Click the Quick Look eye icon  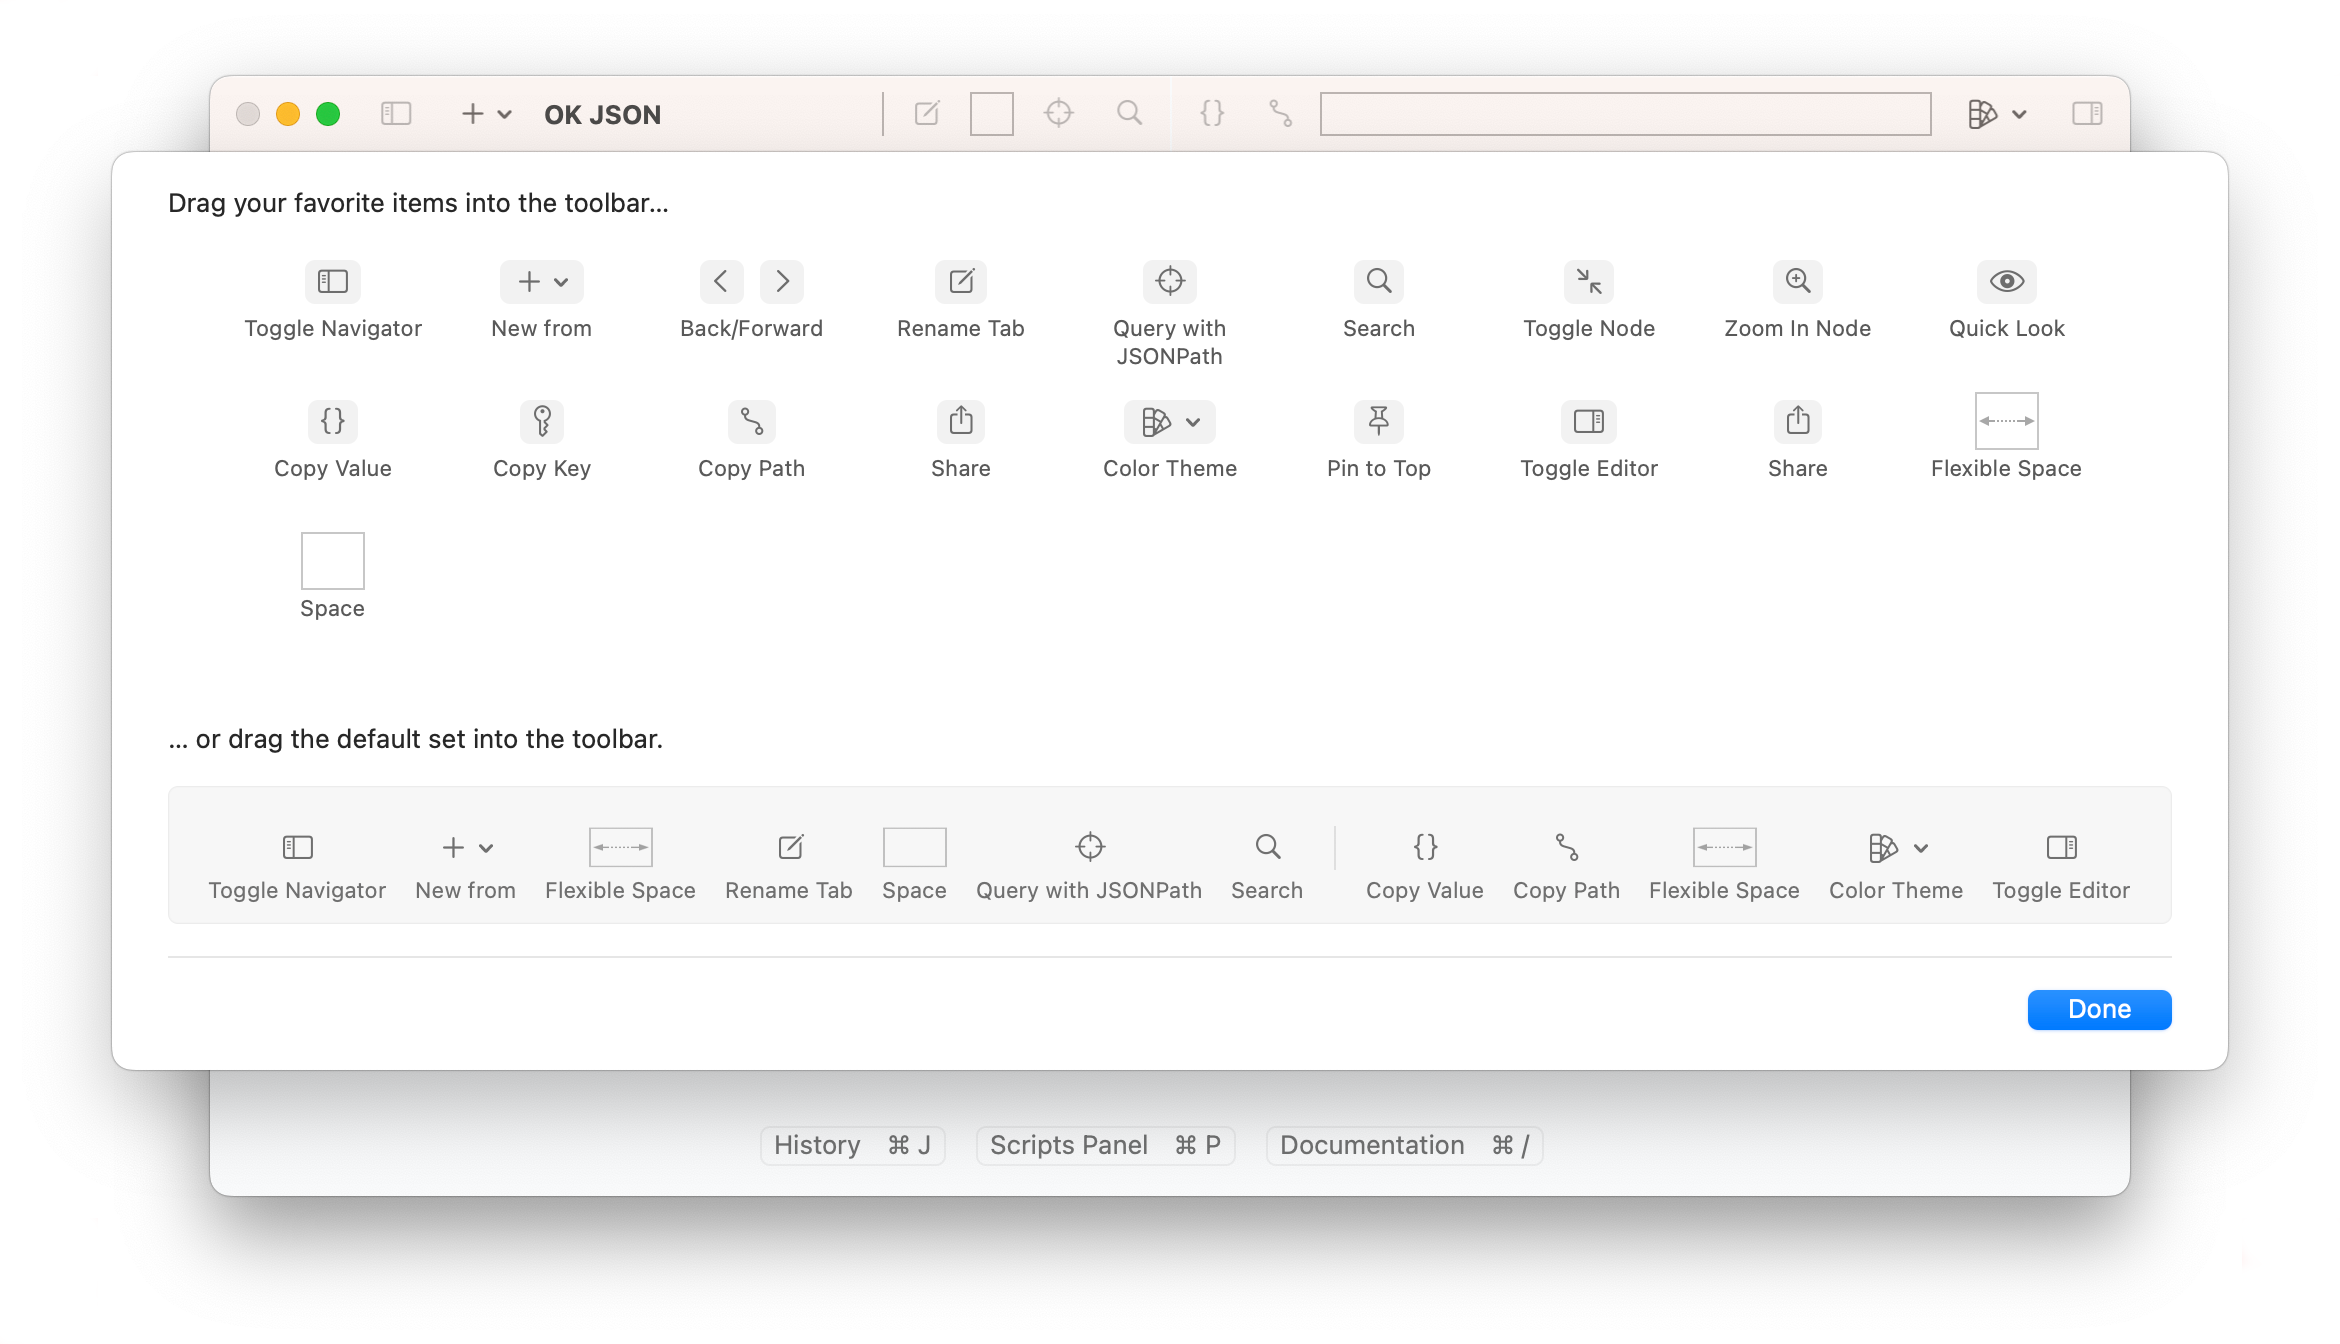click(2006, 281)
